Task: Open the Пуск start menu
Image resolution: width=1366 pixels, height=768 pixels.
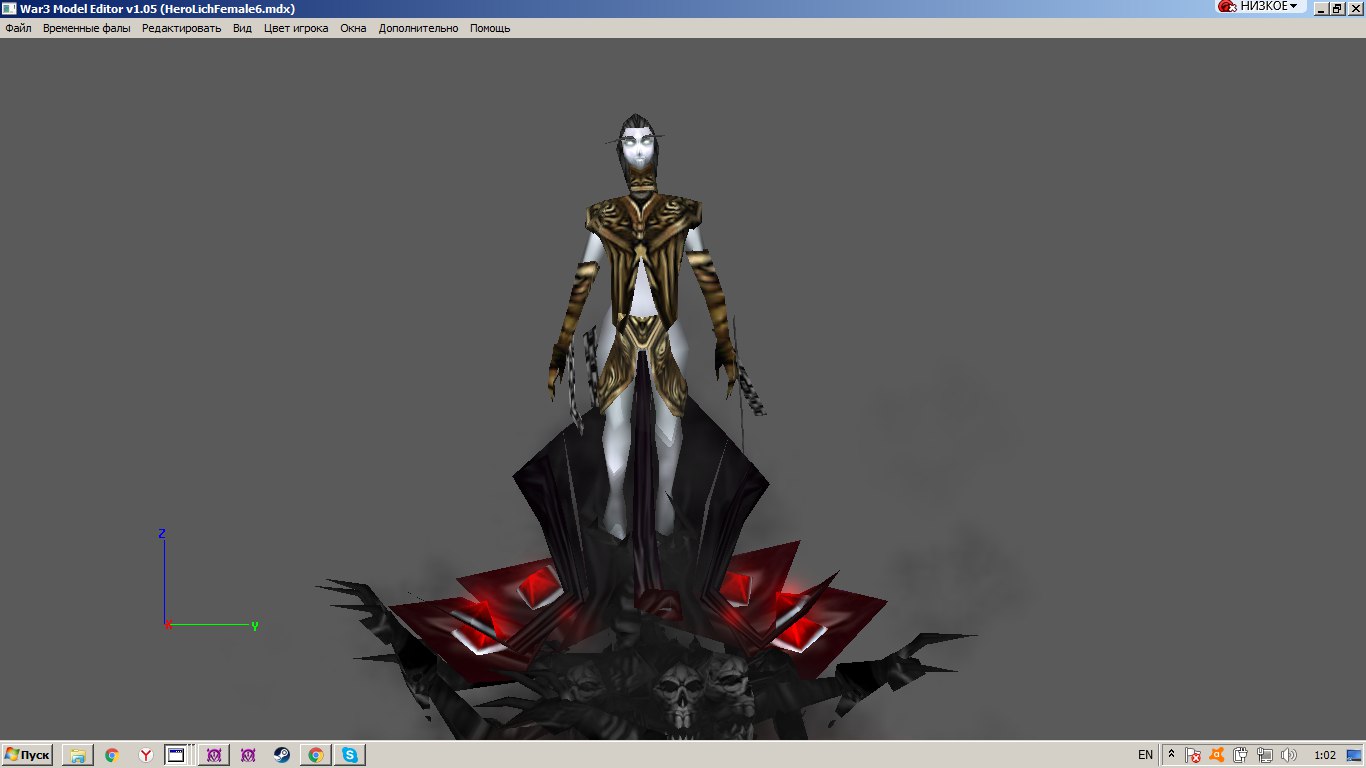Action: tap(27, 755)
